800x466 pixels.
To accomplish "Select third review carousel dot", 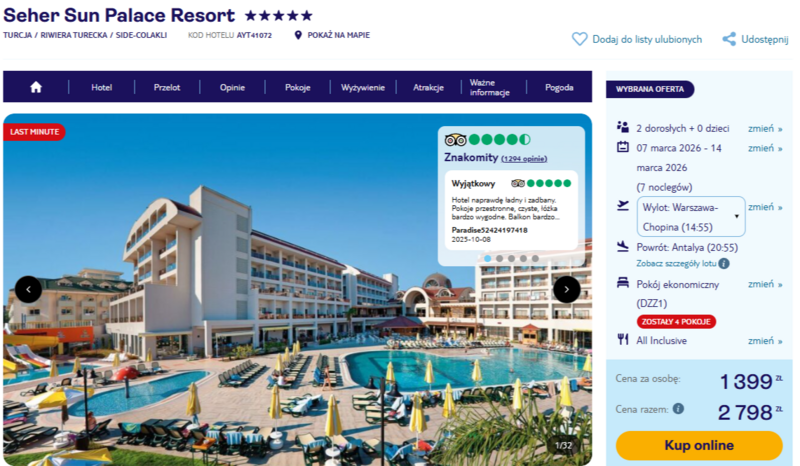I will 511,258.
